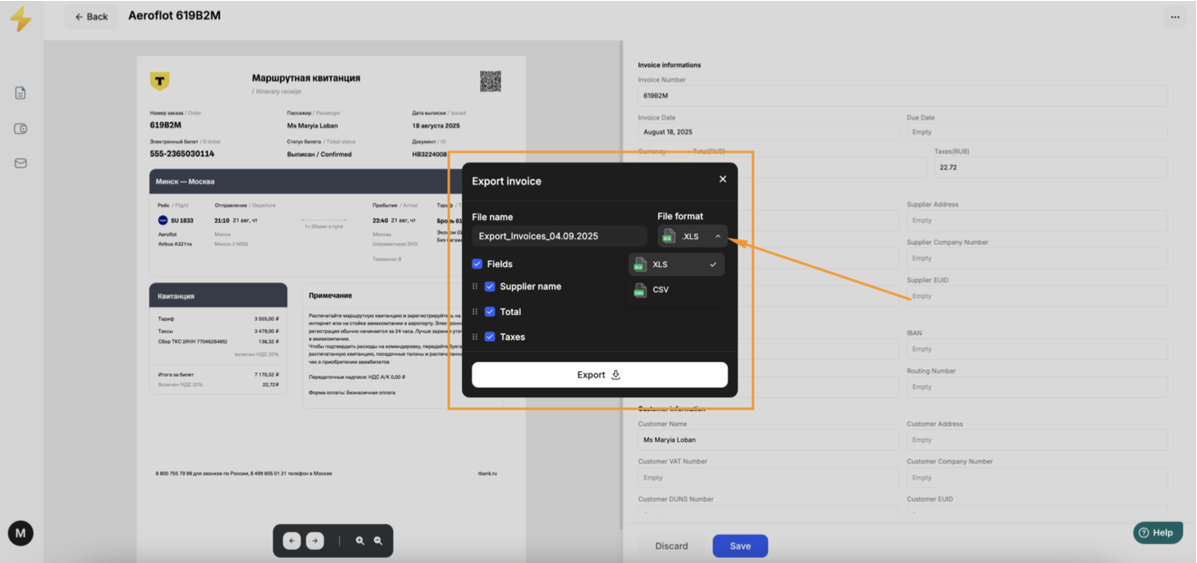
Task: Click the Квитанция section header
Action: coord(176,296)
